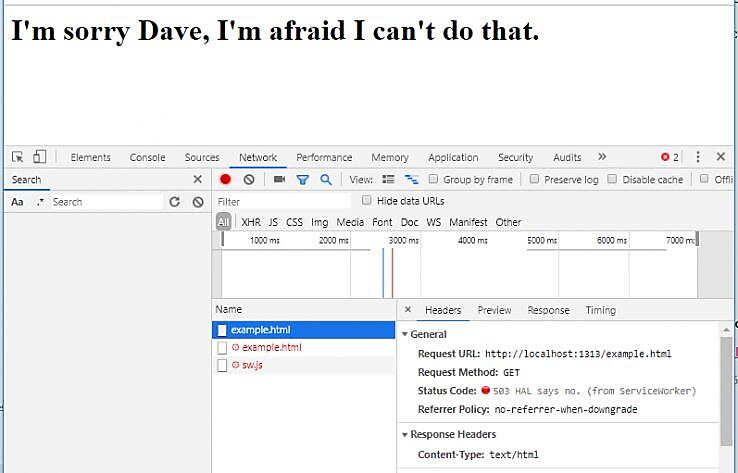Collapse the Response Headers section

(405, 434)
